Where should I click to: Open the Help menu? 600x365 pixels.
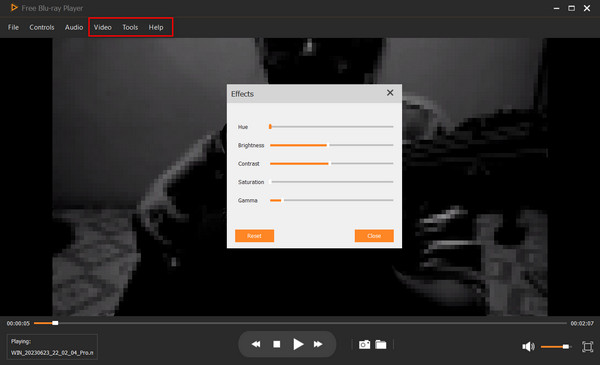pyautogui.click(x=156, y=28)
